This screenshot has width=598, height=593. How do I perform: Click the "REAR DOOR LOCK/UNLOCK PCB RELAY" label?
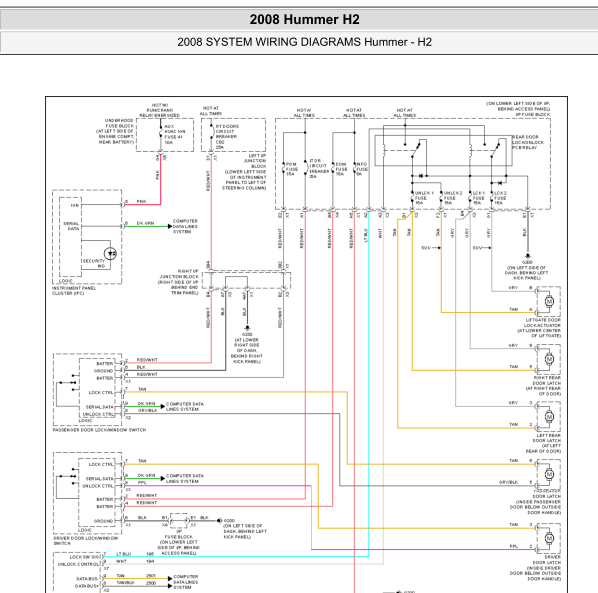pyautogui.click(x=528, y=142)
